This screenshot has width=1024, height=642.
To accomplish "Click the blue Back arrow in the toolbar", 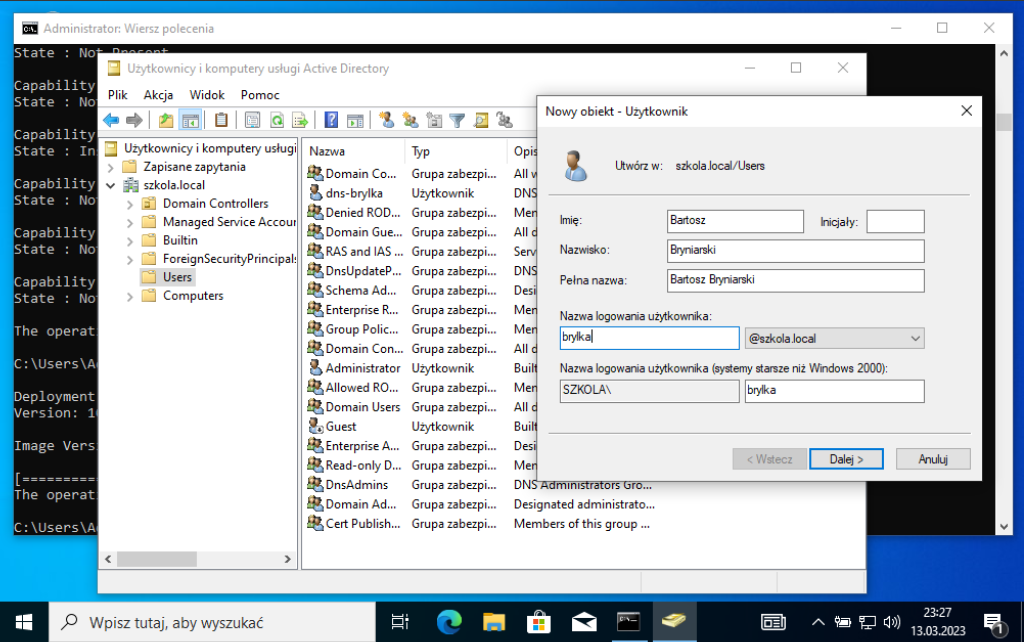I will pos(111,120).
